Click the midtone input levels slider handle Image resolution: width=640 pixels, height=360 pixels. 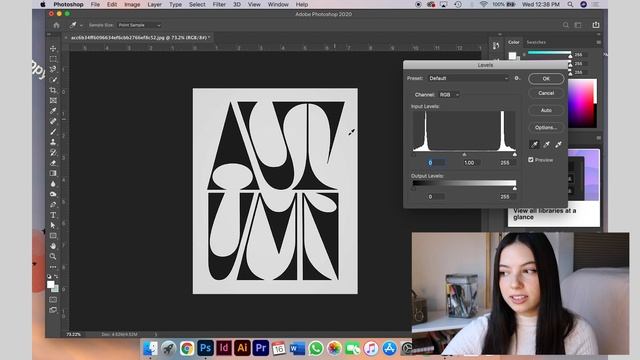point(464,155)
